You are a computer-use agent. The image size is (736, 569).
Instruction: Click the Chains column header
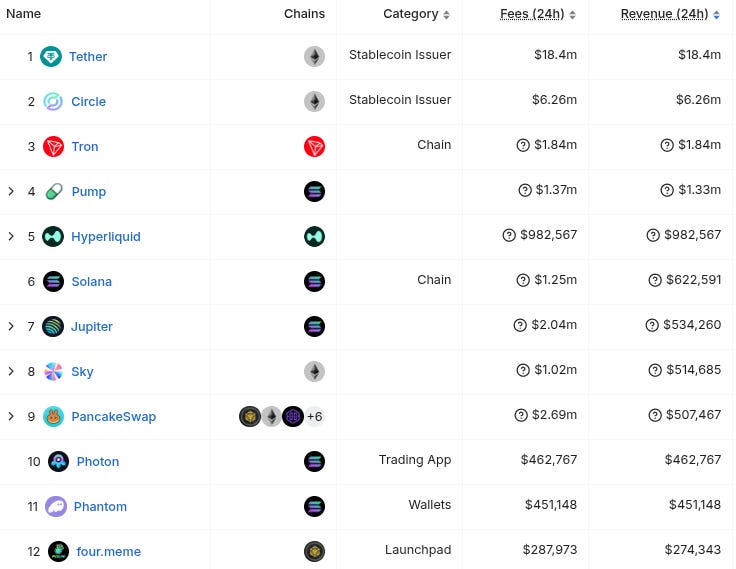(x=304, y=14)
